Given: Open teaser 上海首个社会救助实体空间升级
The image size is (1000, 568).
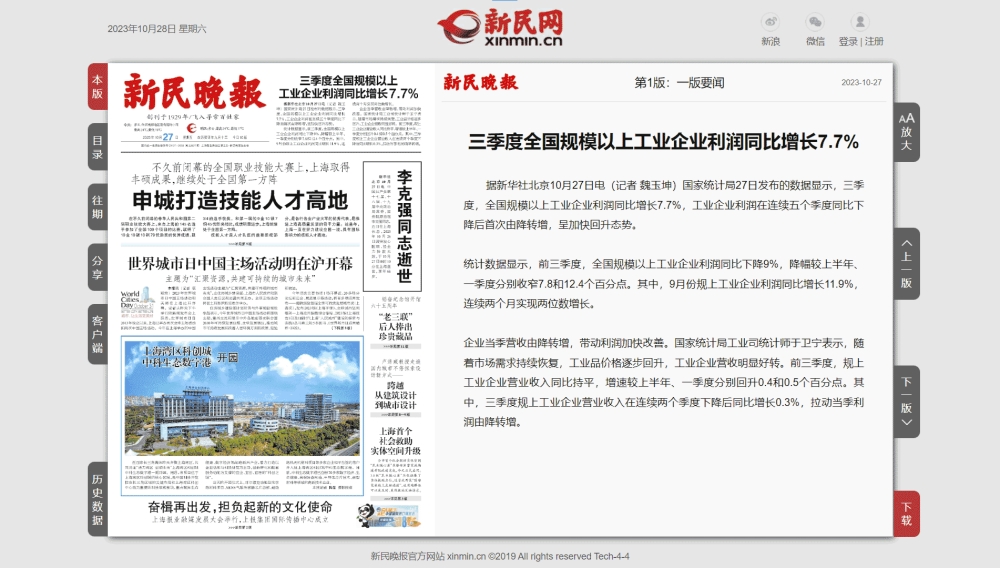Looking at the screenshot, I should pos(395,441).
